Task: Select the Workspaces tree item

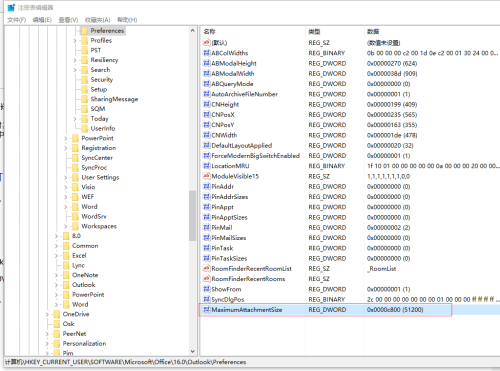Action: (x=99, y=226)
